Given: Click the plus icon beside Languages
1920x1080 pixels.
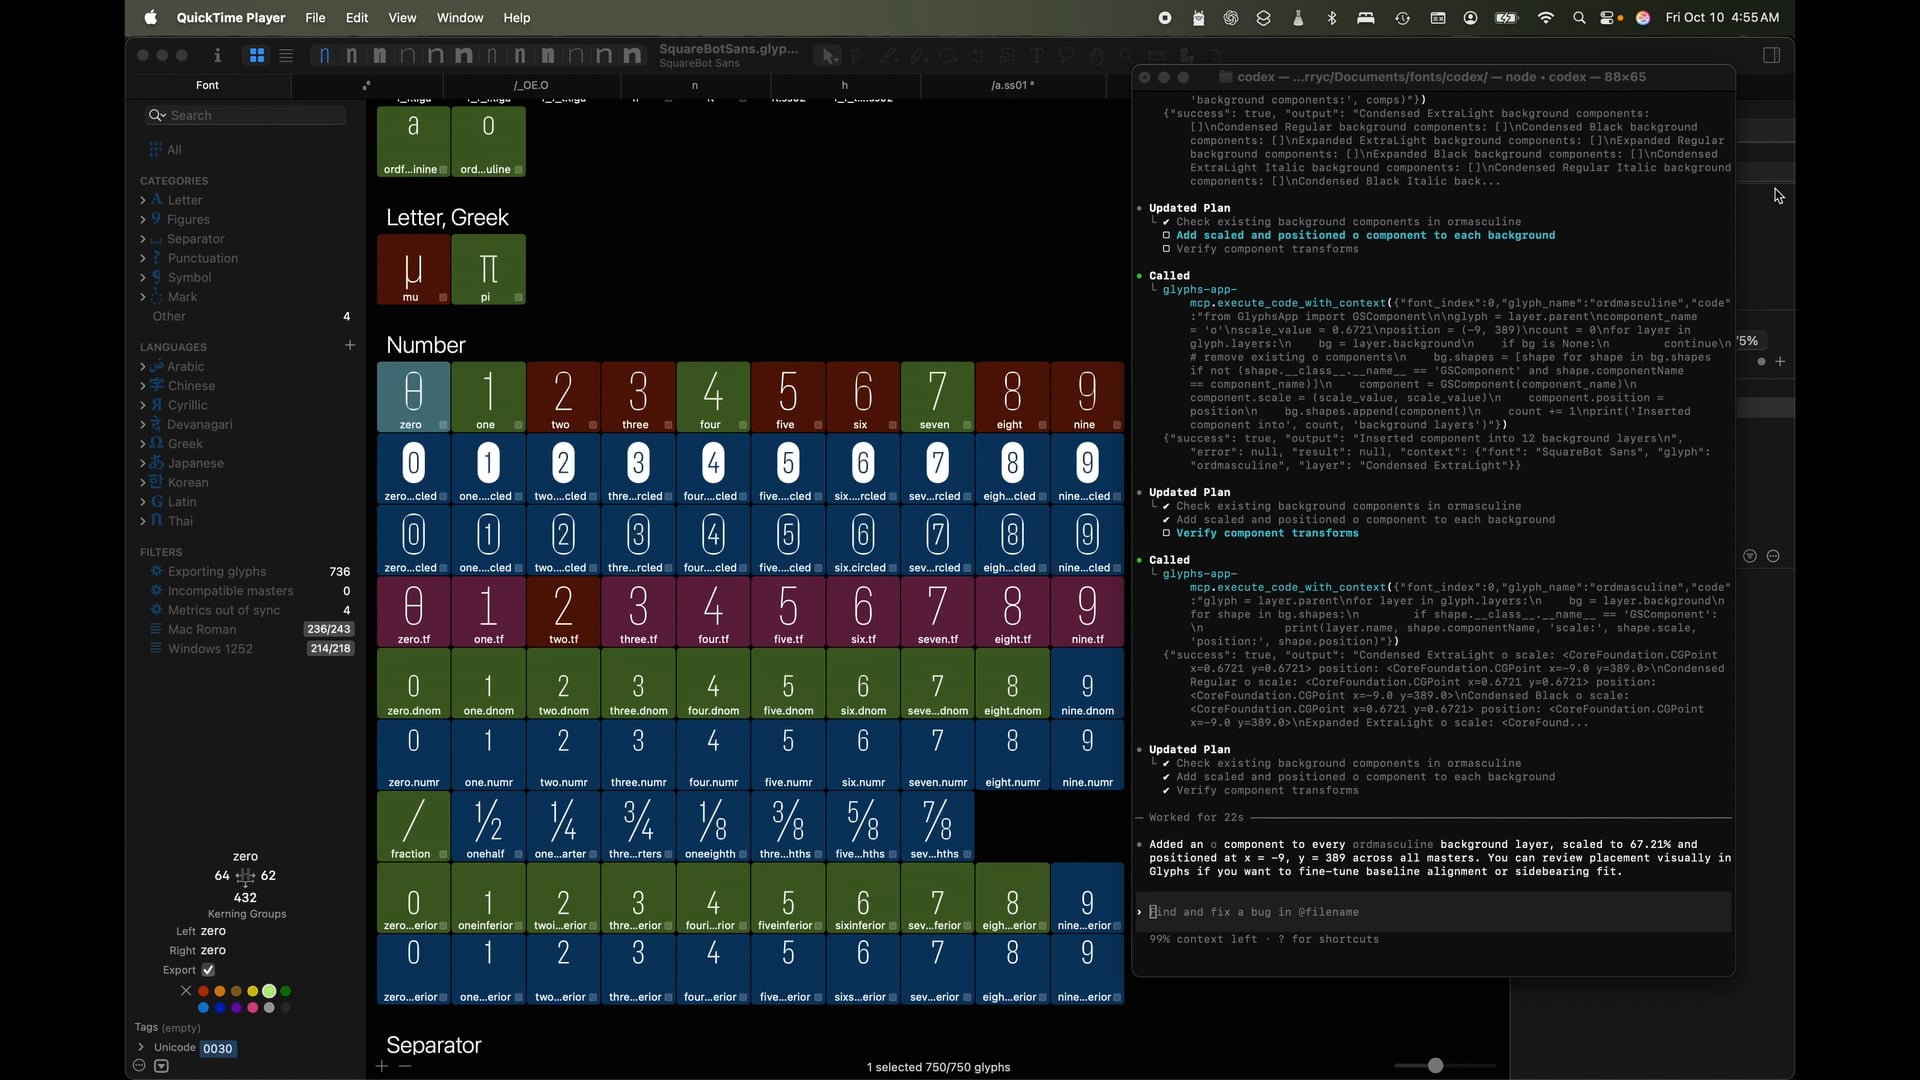Looking at the screenshot, I should [350, 345].
